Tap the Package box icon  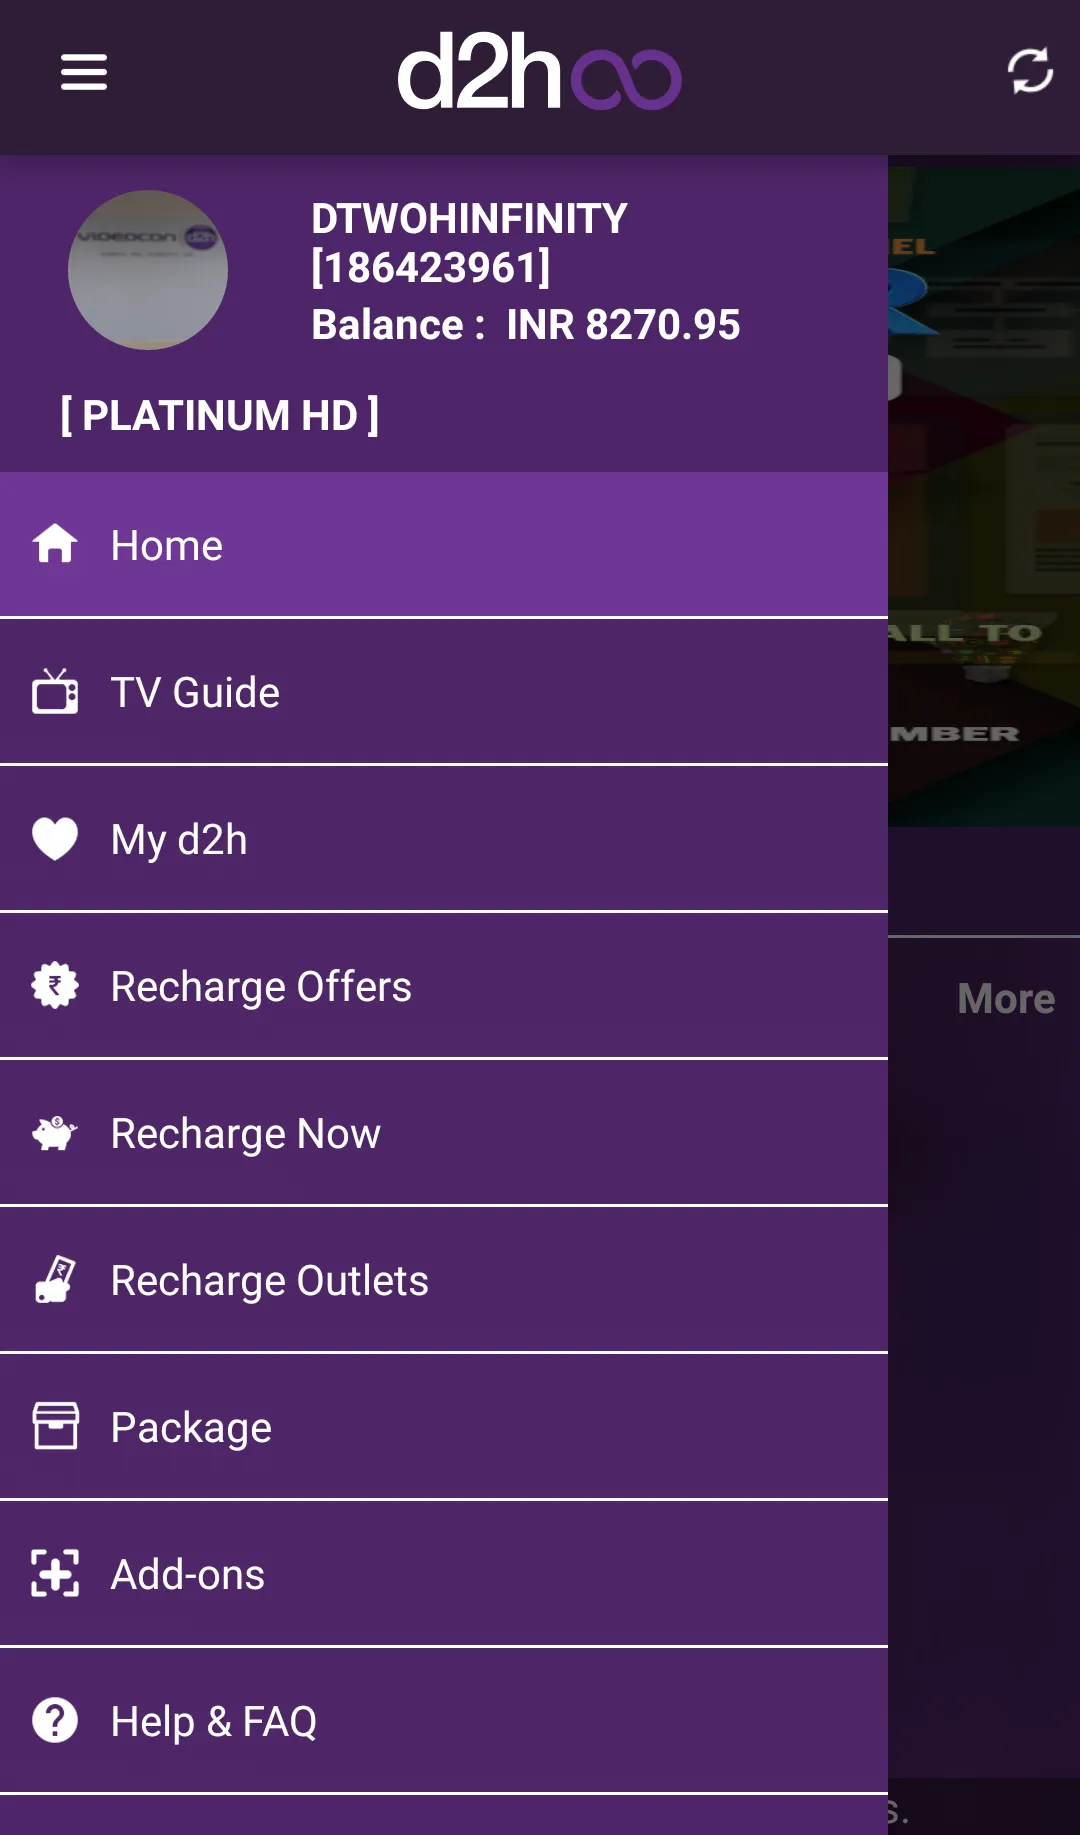(x=55, y=1426)
